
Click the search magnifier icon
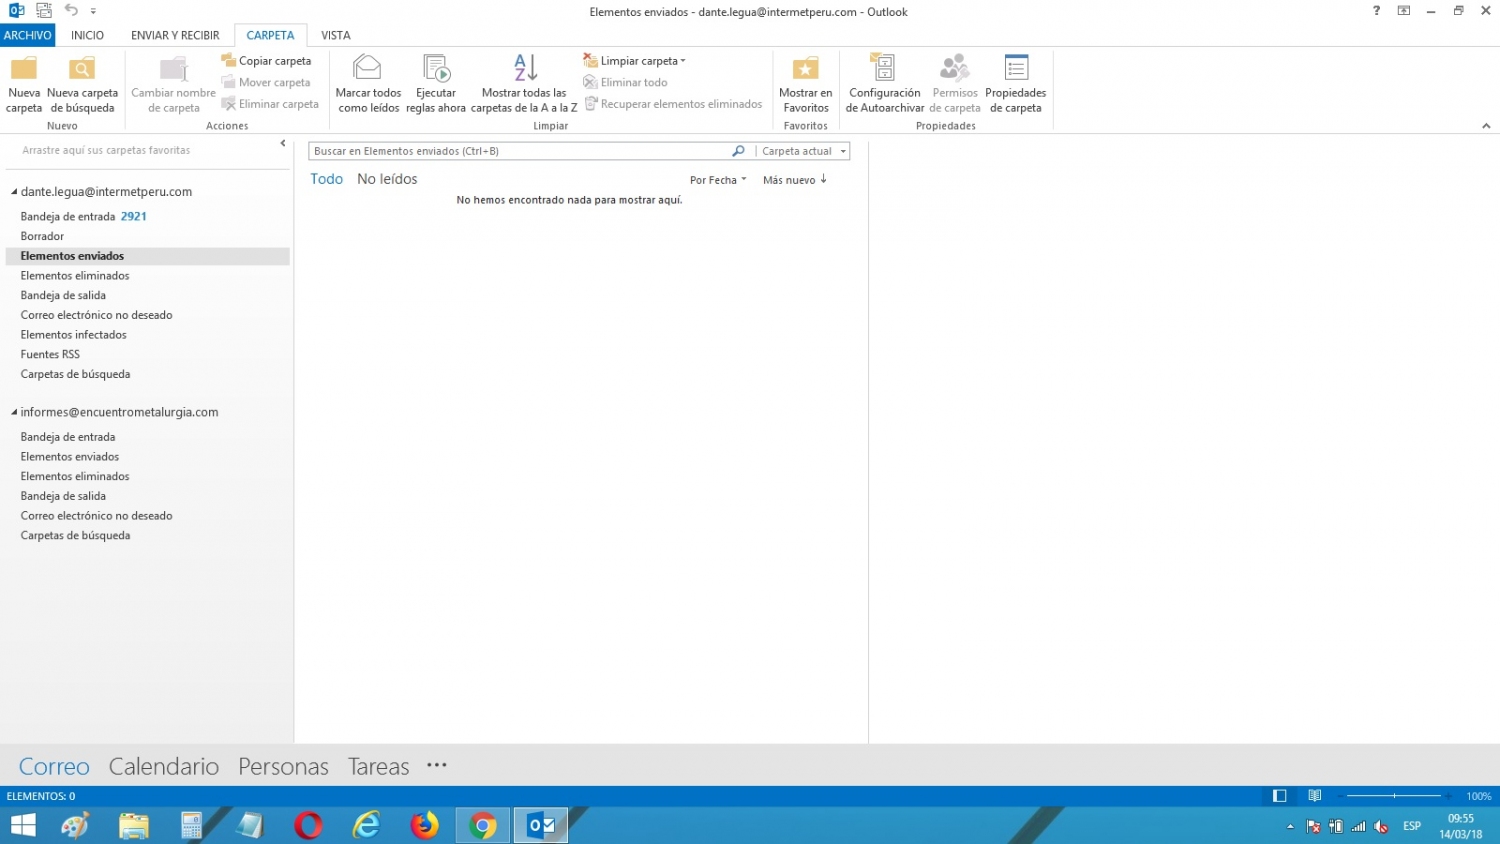click(738, 151)
